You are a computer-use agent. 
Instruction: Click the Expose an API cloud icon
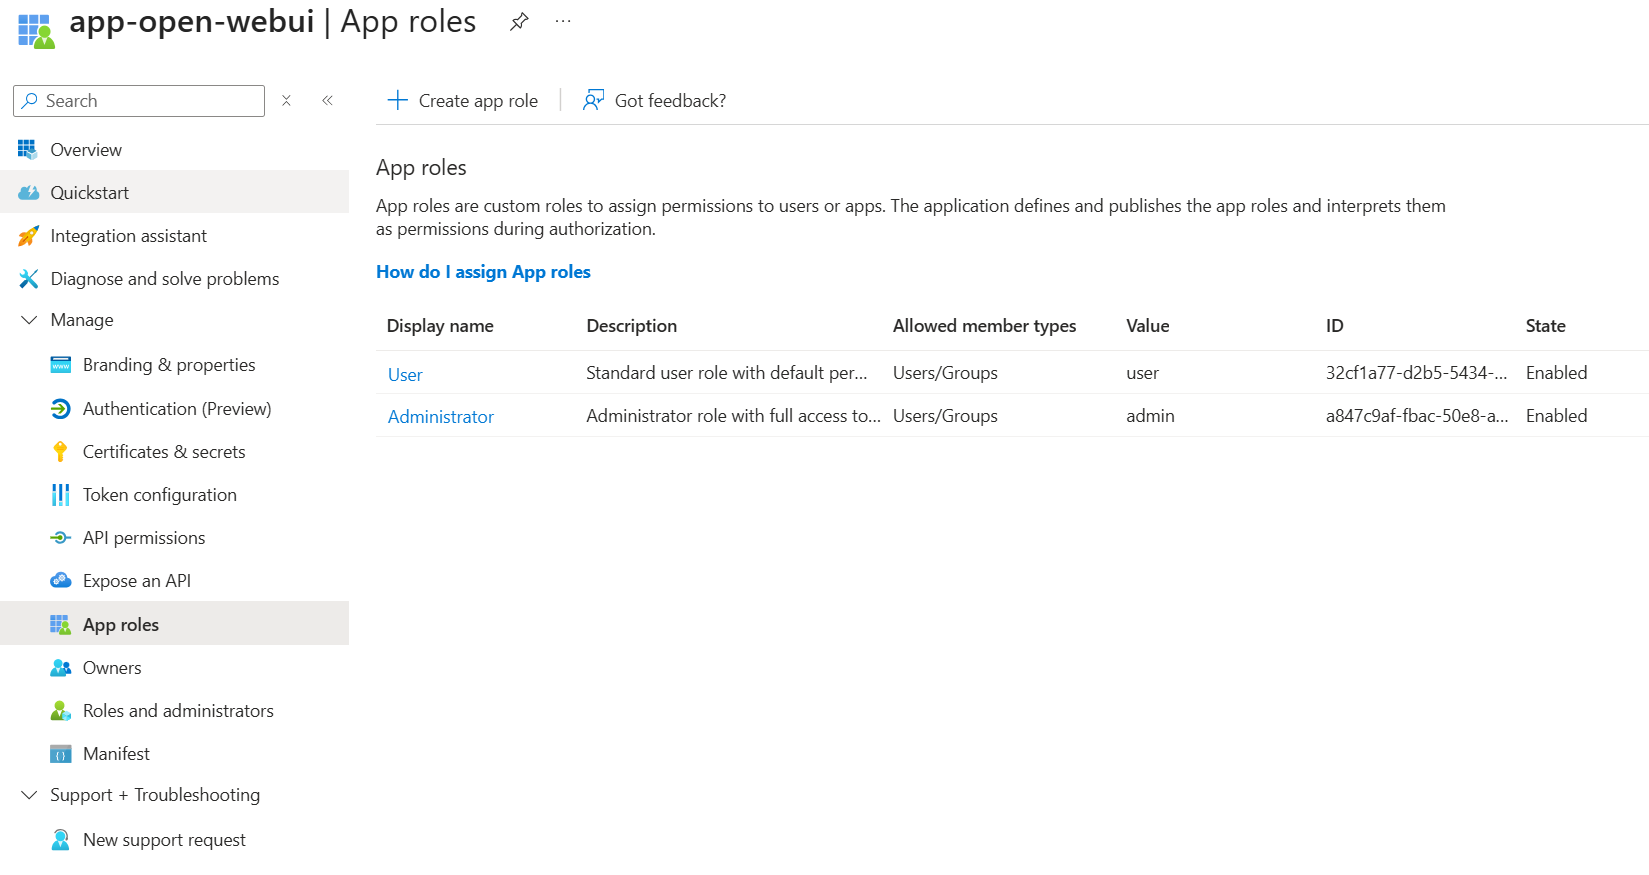click(61, 581)
